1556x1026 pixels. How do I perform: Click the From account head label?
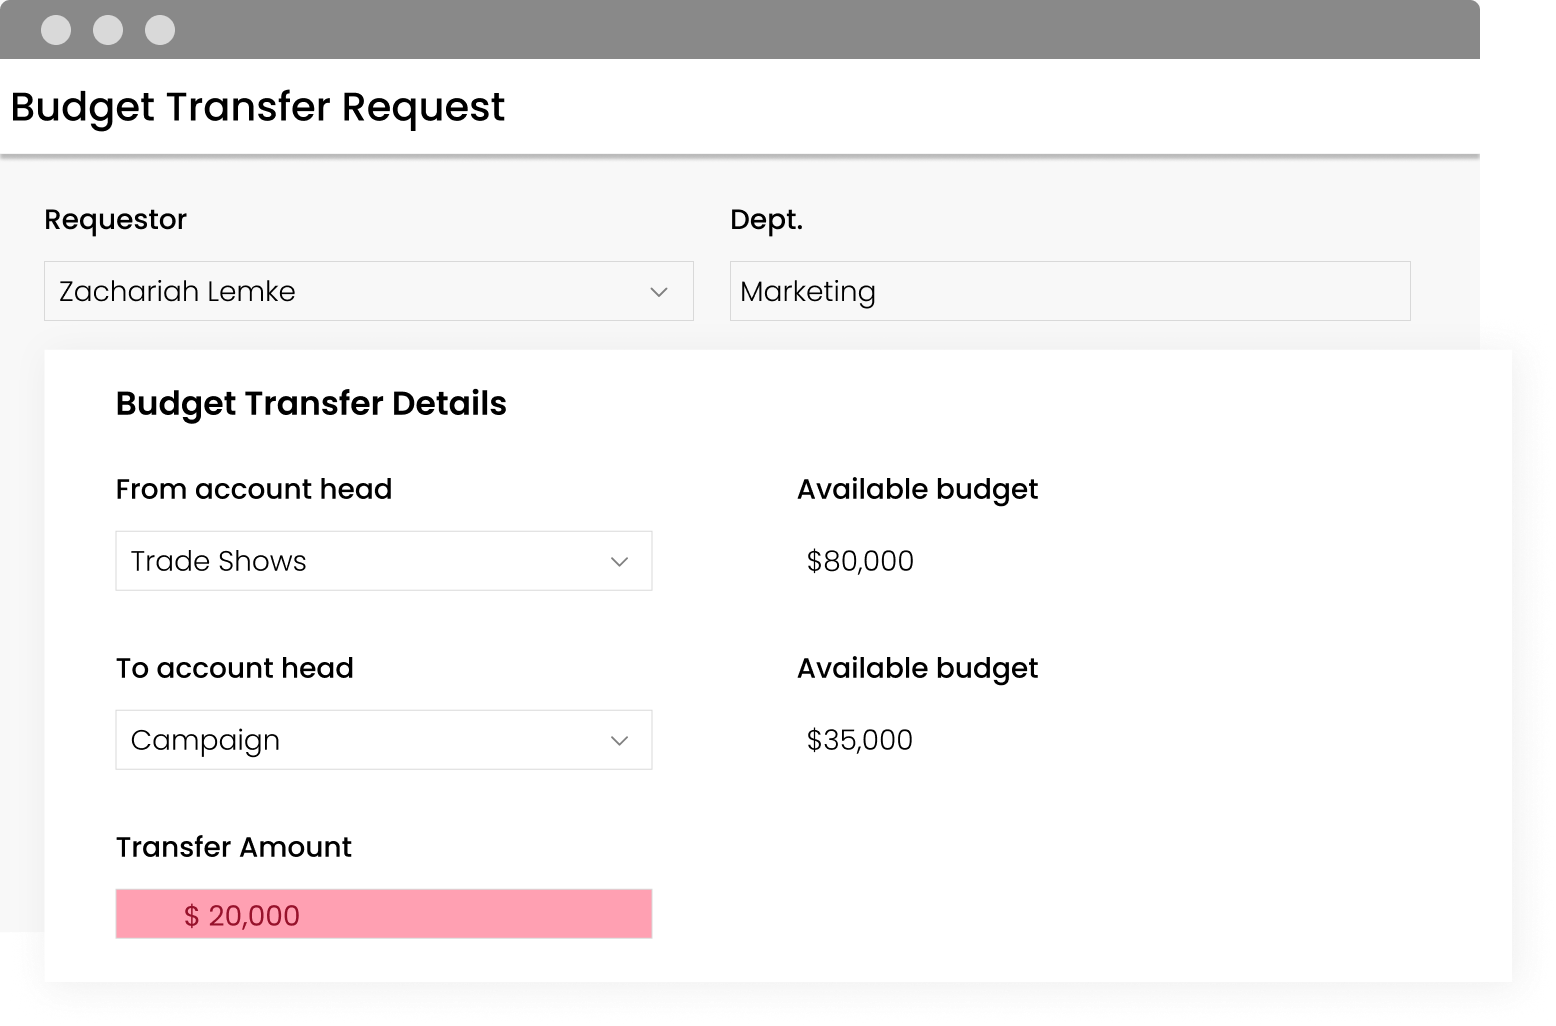254,489
